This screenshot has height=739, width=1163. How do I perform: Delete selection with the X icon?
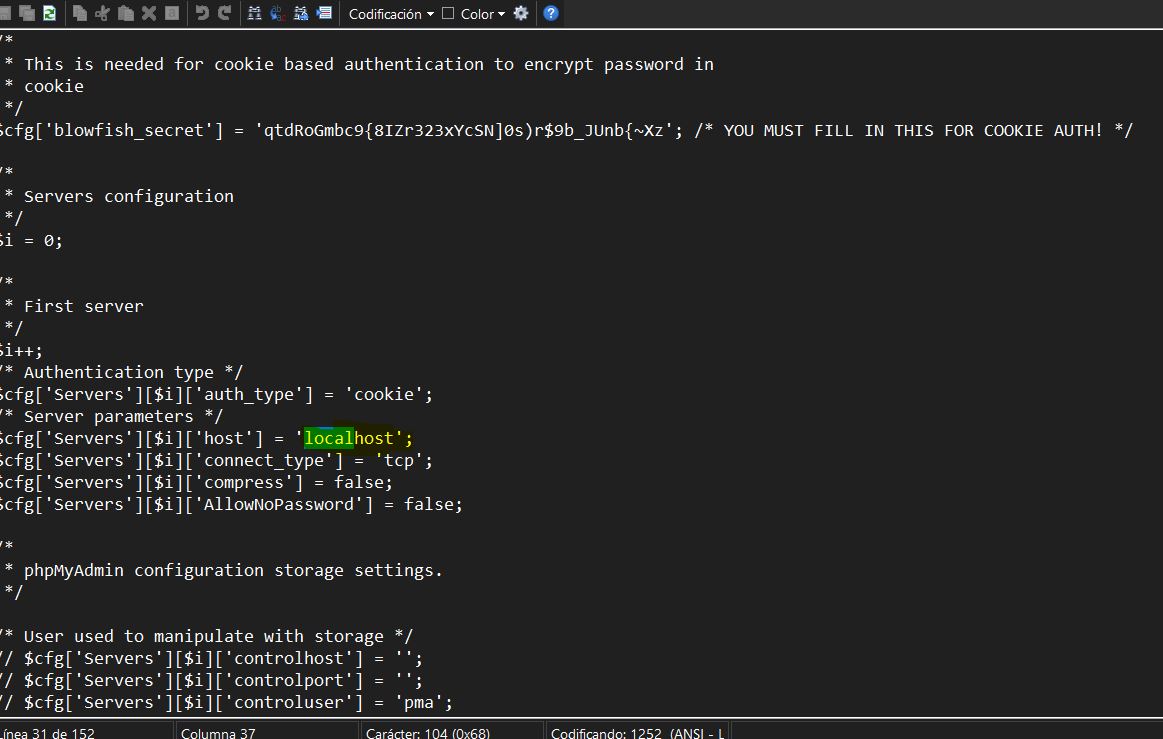point(149,13)
